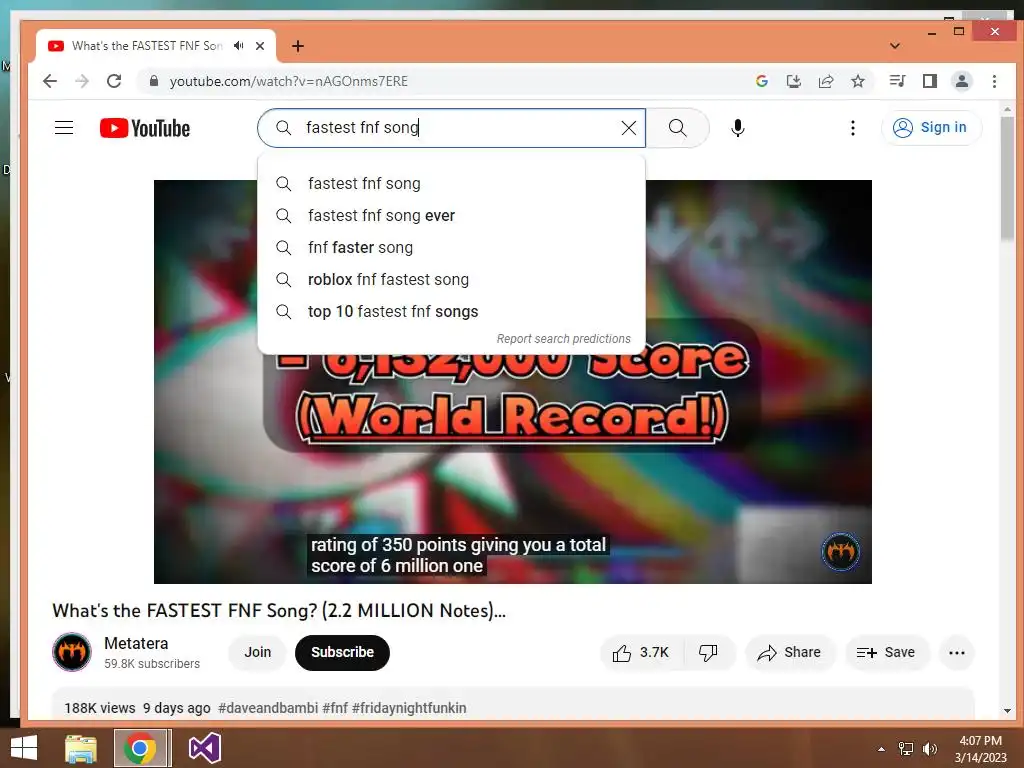The height and width of the screenshot is (768, 1024).
Task: Open the YouTube hamburger guide menu
Action: (64, 127)
